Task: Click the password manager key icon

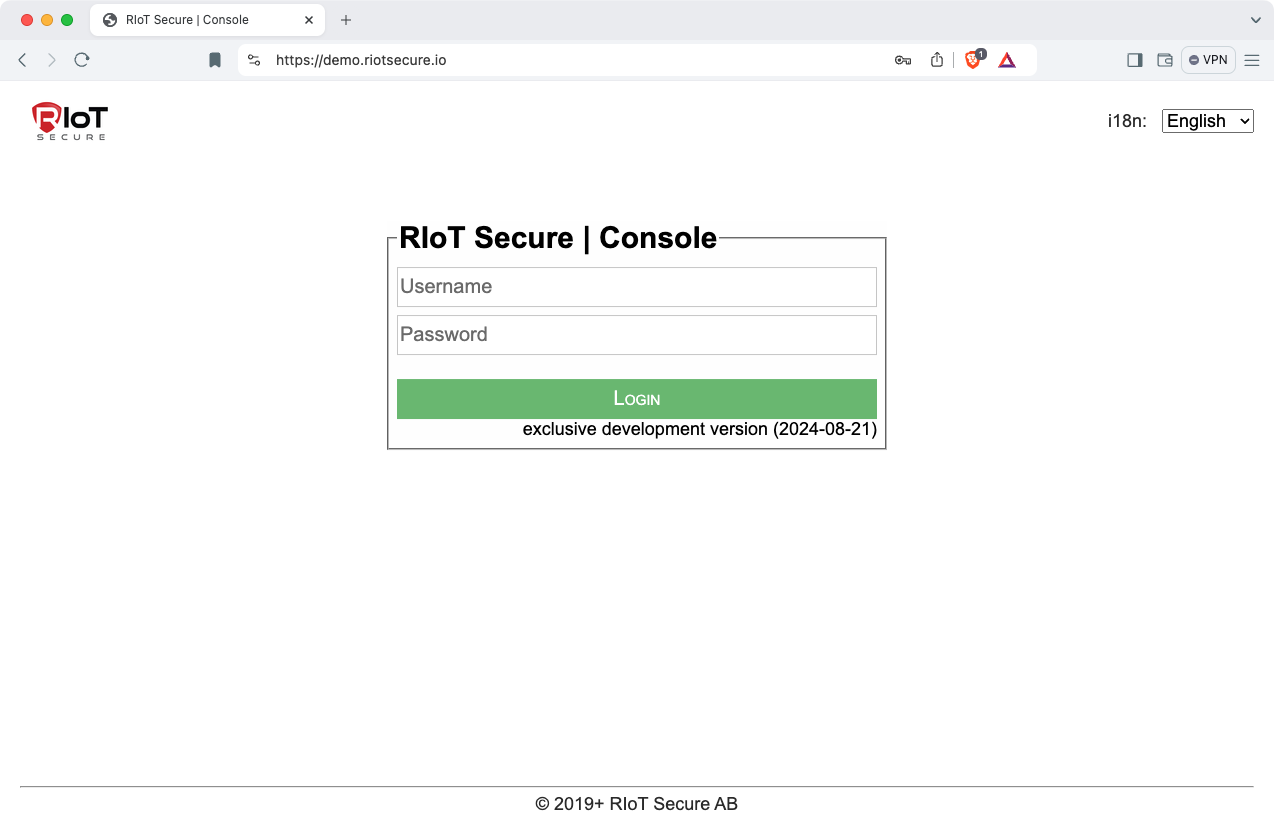Action: tap(902, 60)
